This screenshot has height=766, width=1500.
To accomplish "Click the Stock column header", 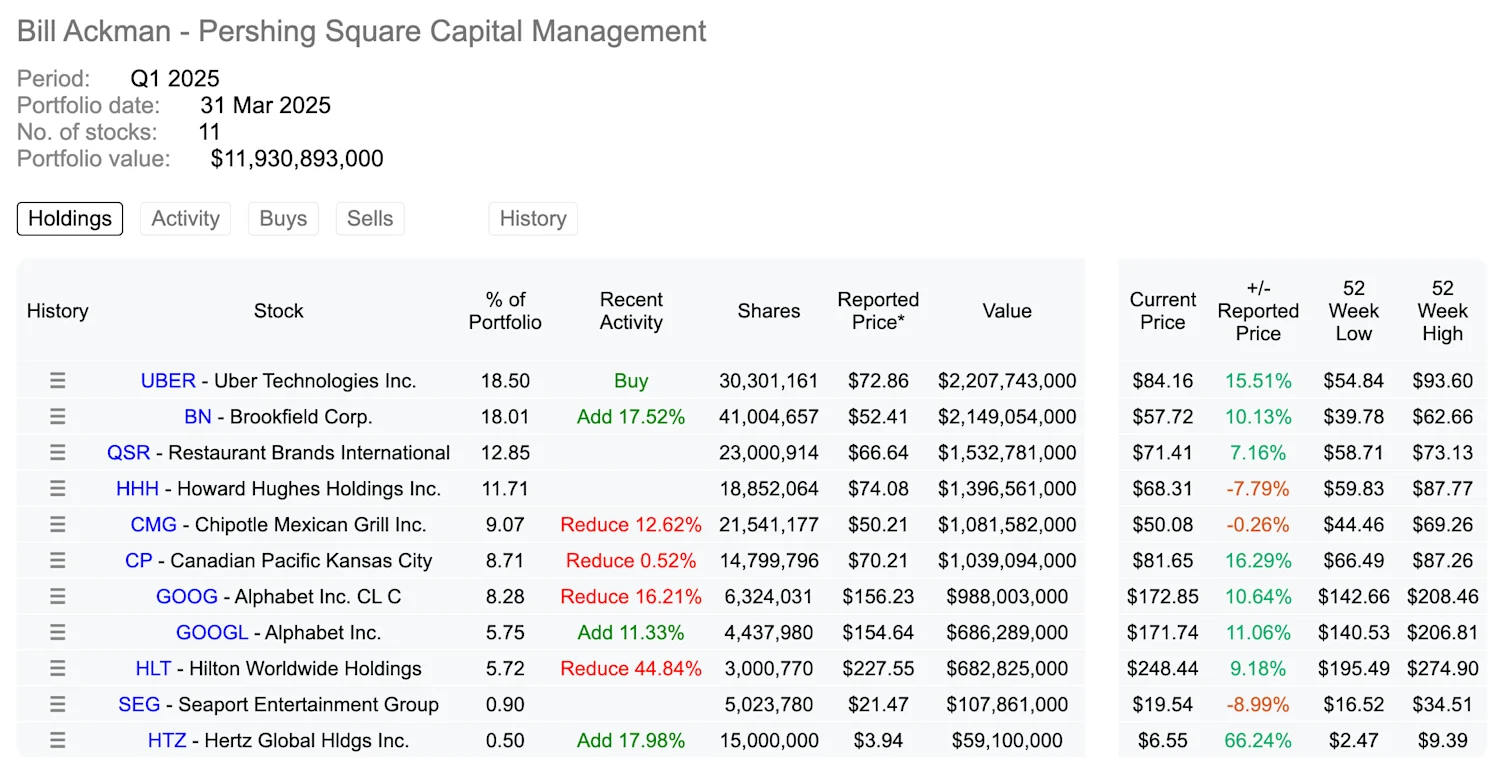I will coord(278,311).
